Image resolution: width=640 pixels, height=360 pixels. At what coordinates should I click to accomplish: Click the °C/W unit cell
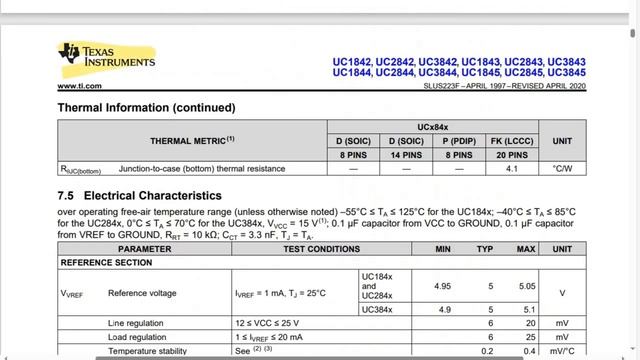point(562,169)
